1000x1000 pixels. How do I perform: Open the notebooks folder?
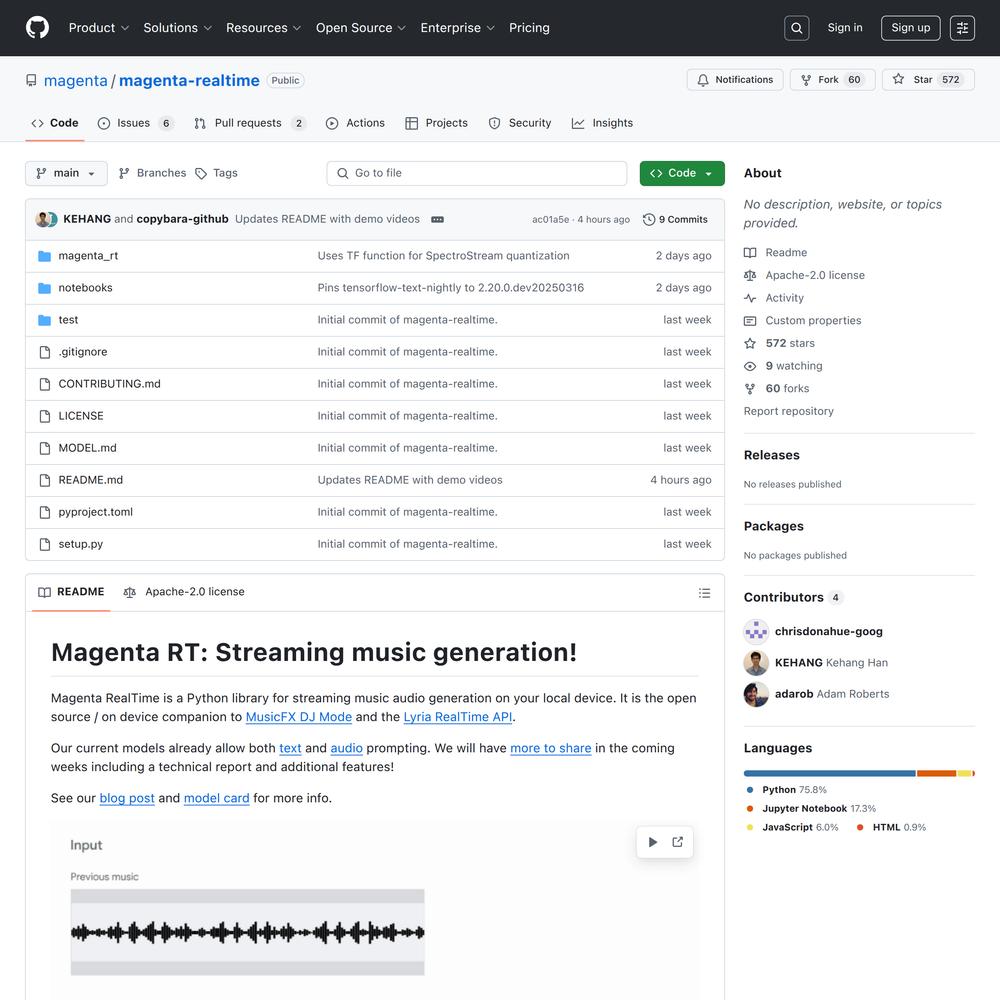pyautogui.click(x=85, y=288)
